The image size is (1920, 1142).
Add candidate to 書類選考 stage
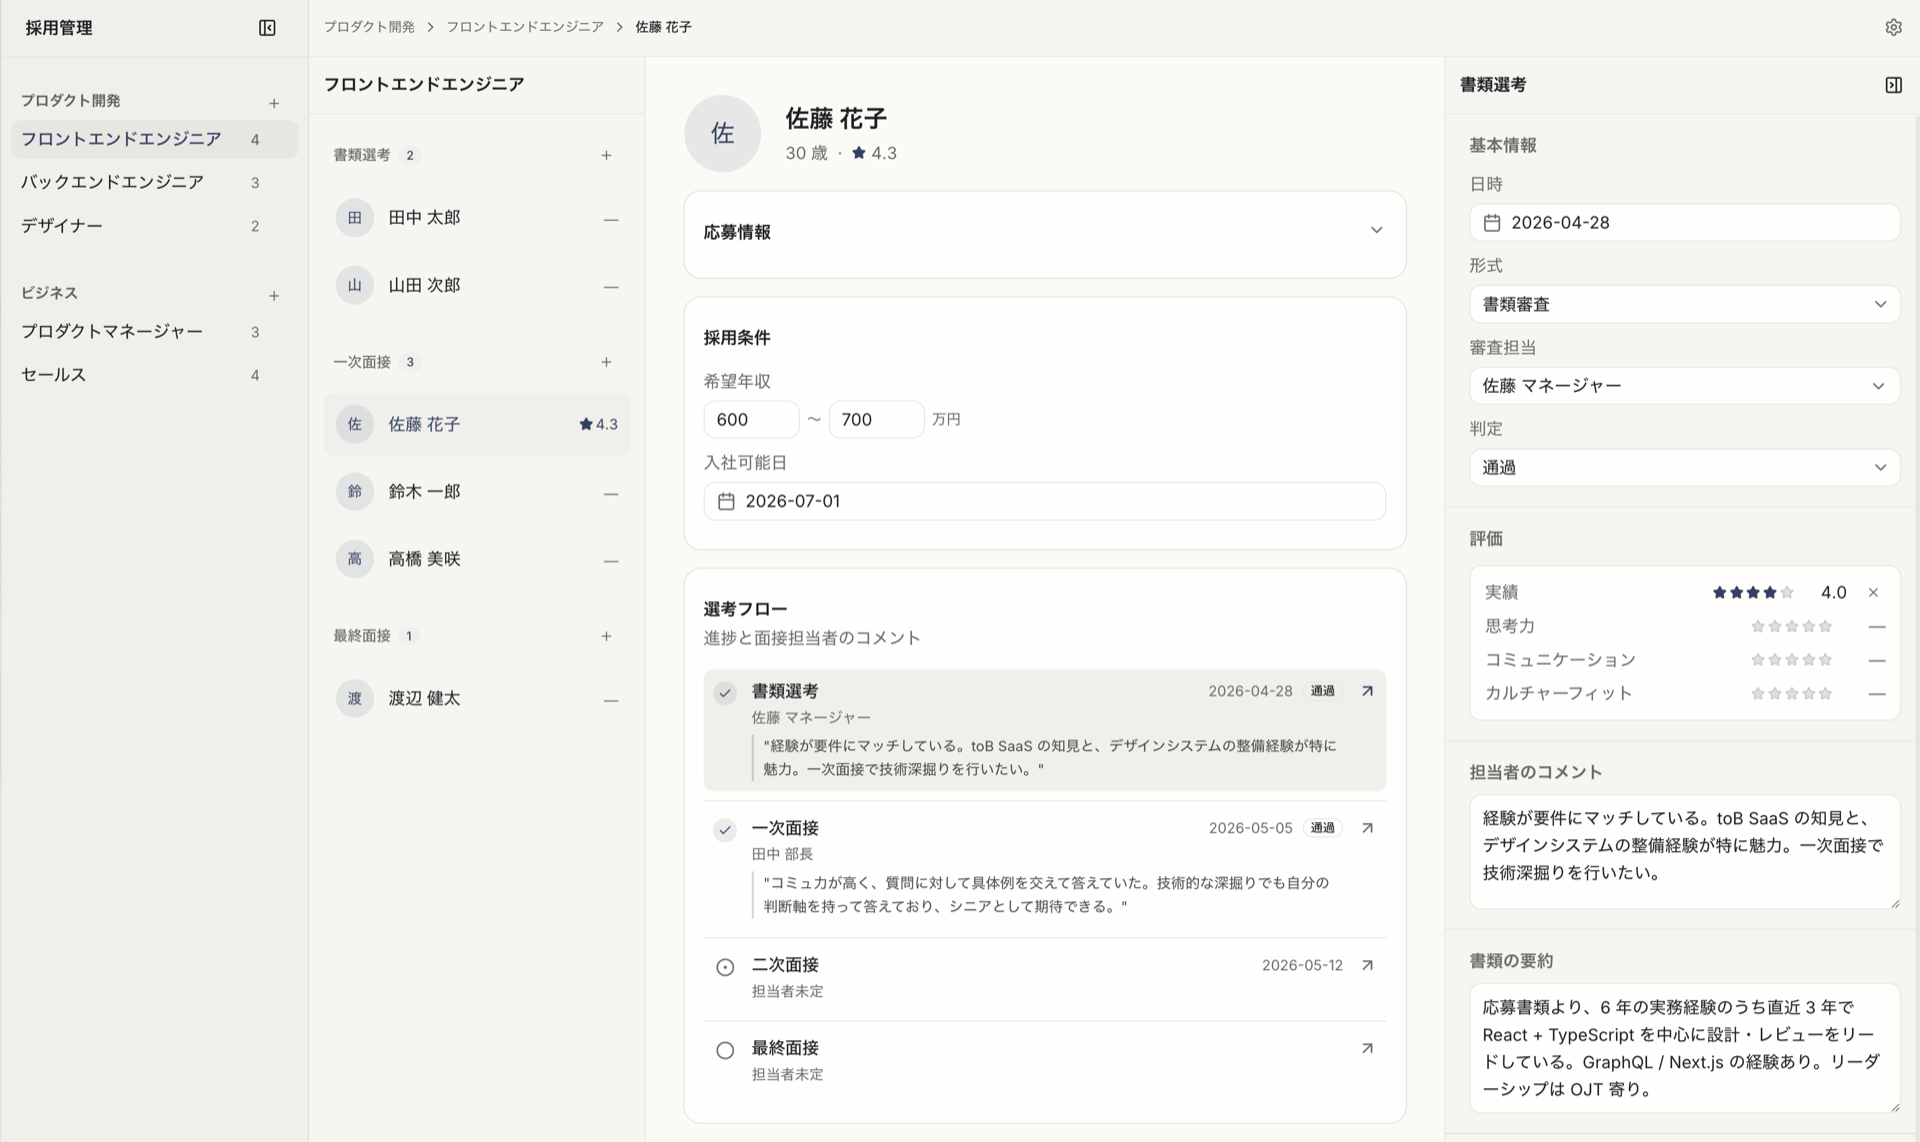click(x=606, y=155)
